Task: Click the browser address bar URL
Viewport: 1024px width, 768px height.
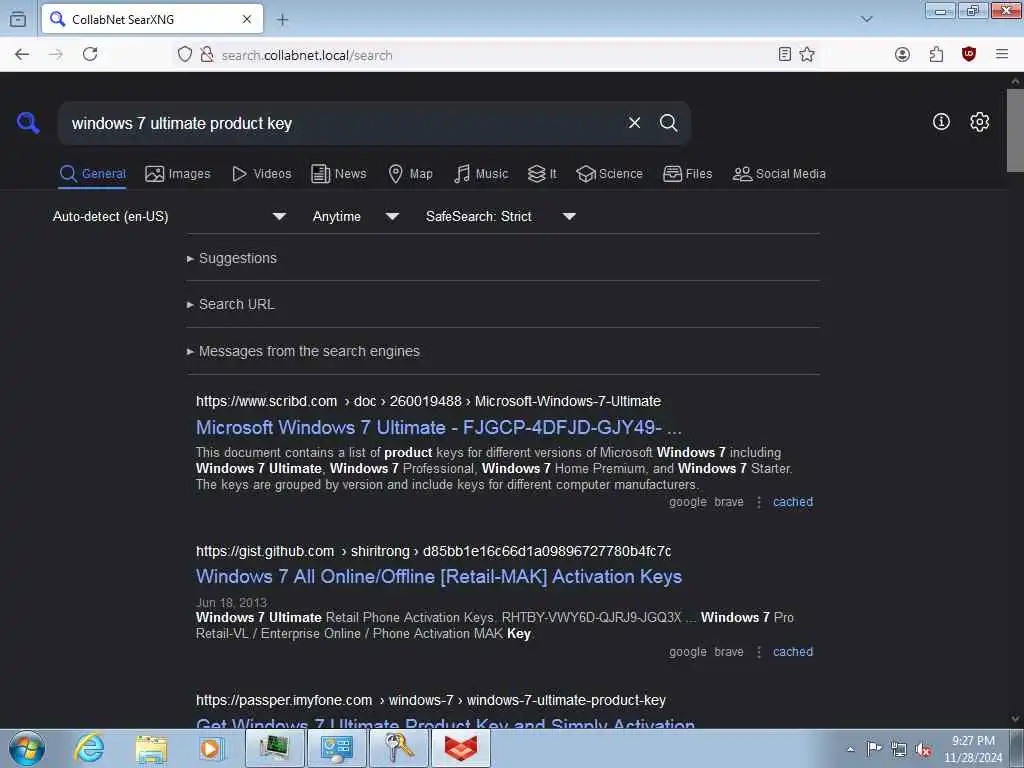Action: pos(307,56)
